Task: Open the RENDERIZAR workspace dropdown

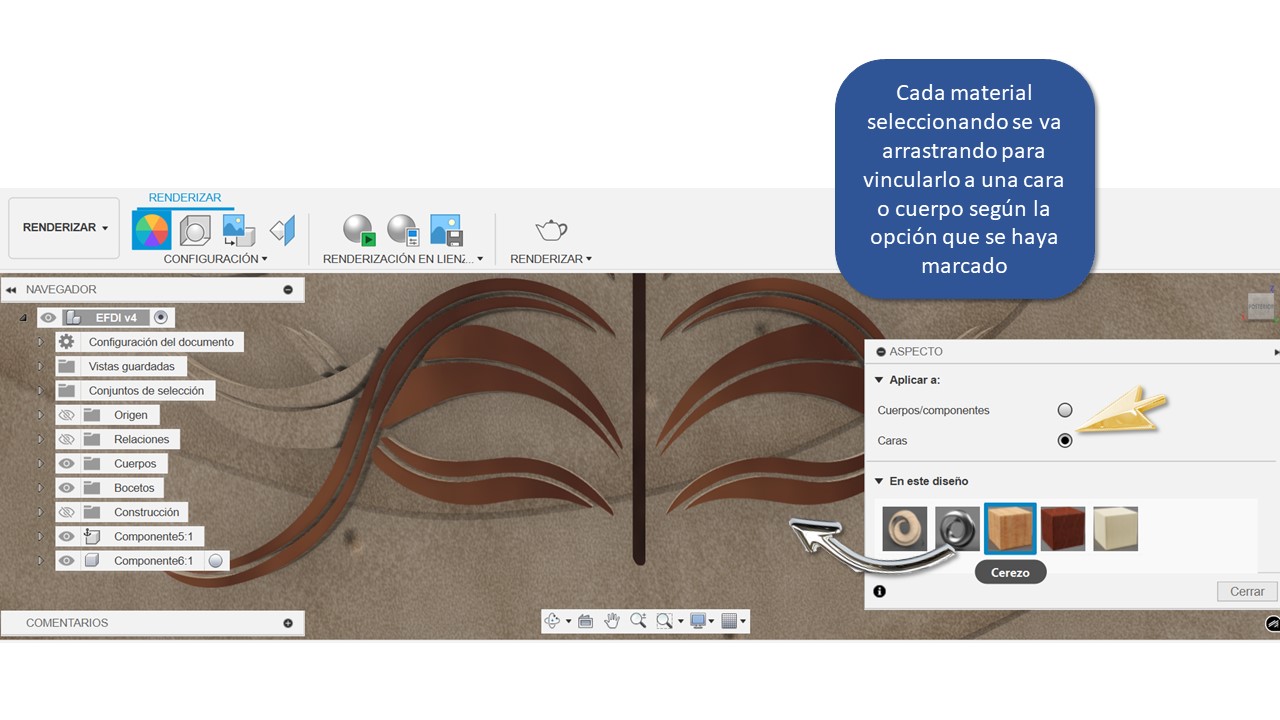Action: click(x=65, y=228)
